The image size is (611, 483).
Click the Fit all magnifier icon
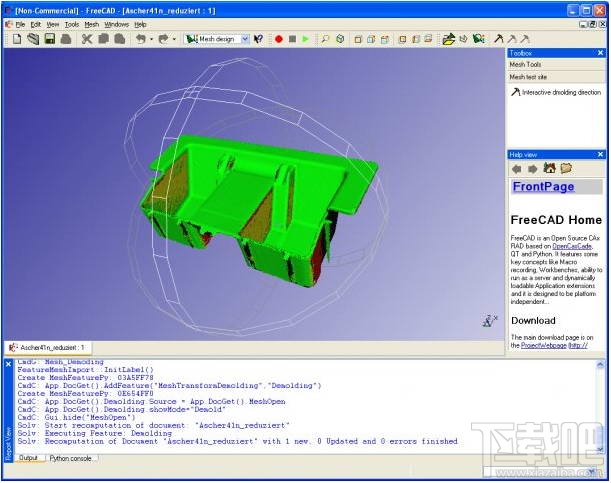coord(325,39)
